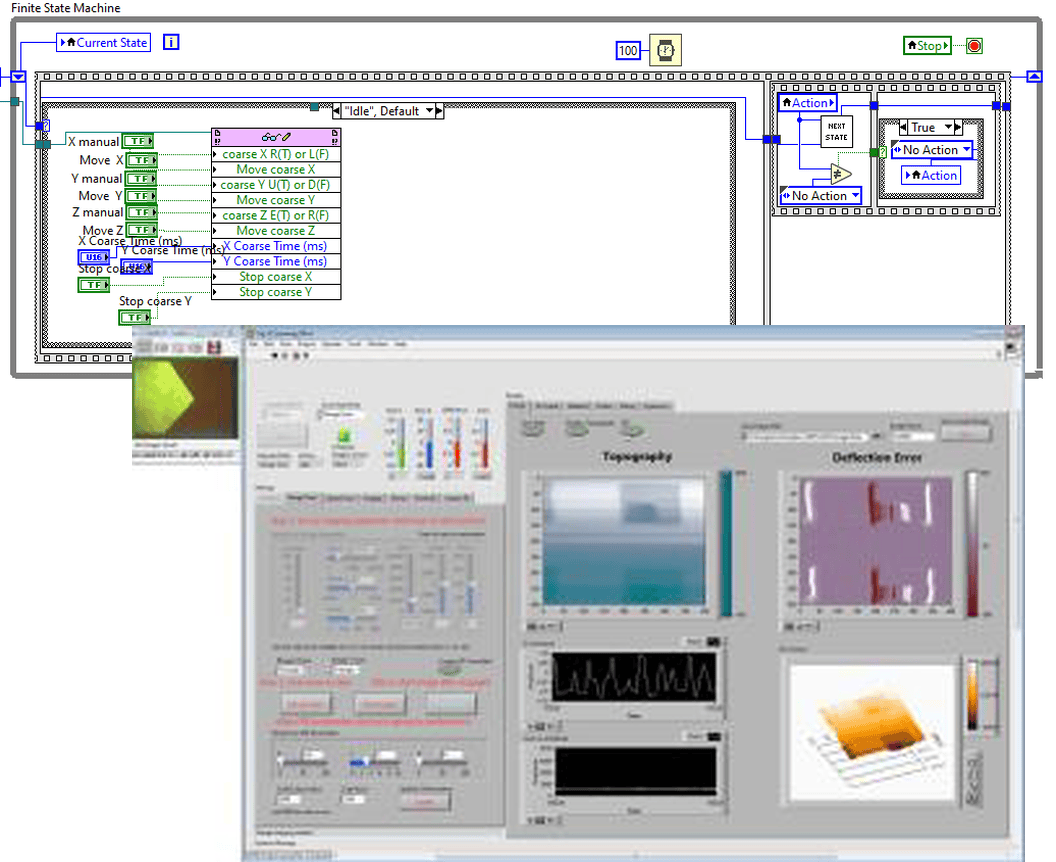
Task: Select the Y manual boolean terminal
Action: 140,178
